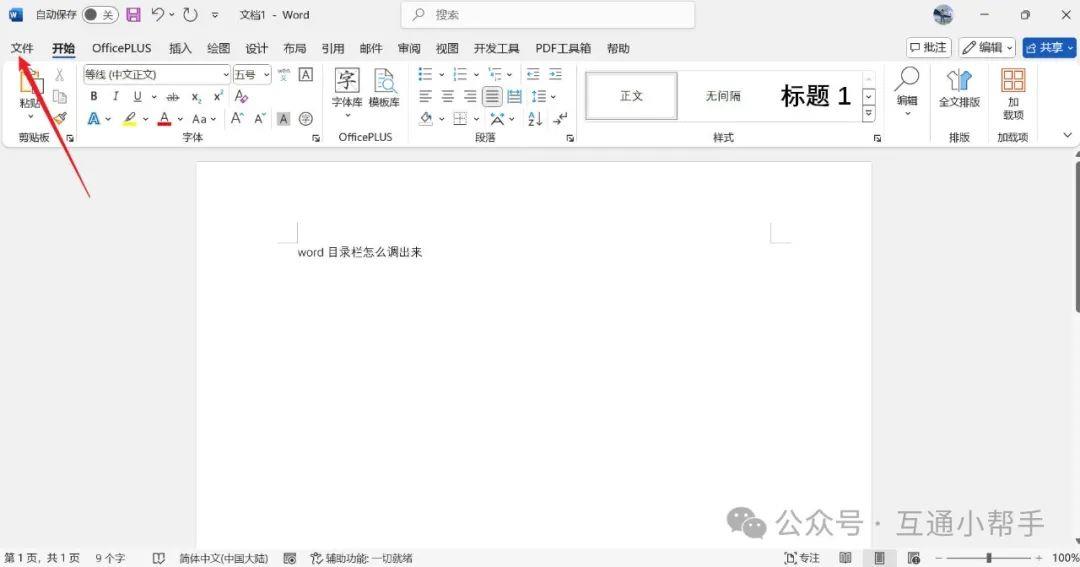Click the Enclosed Character 字 icon
The height and width of the screenshot is (567, 1080).
(x=306, y=118)
